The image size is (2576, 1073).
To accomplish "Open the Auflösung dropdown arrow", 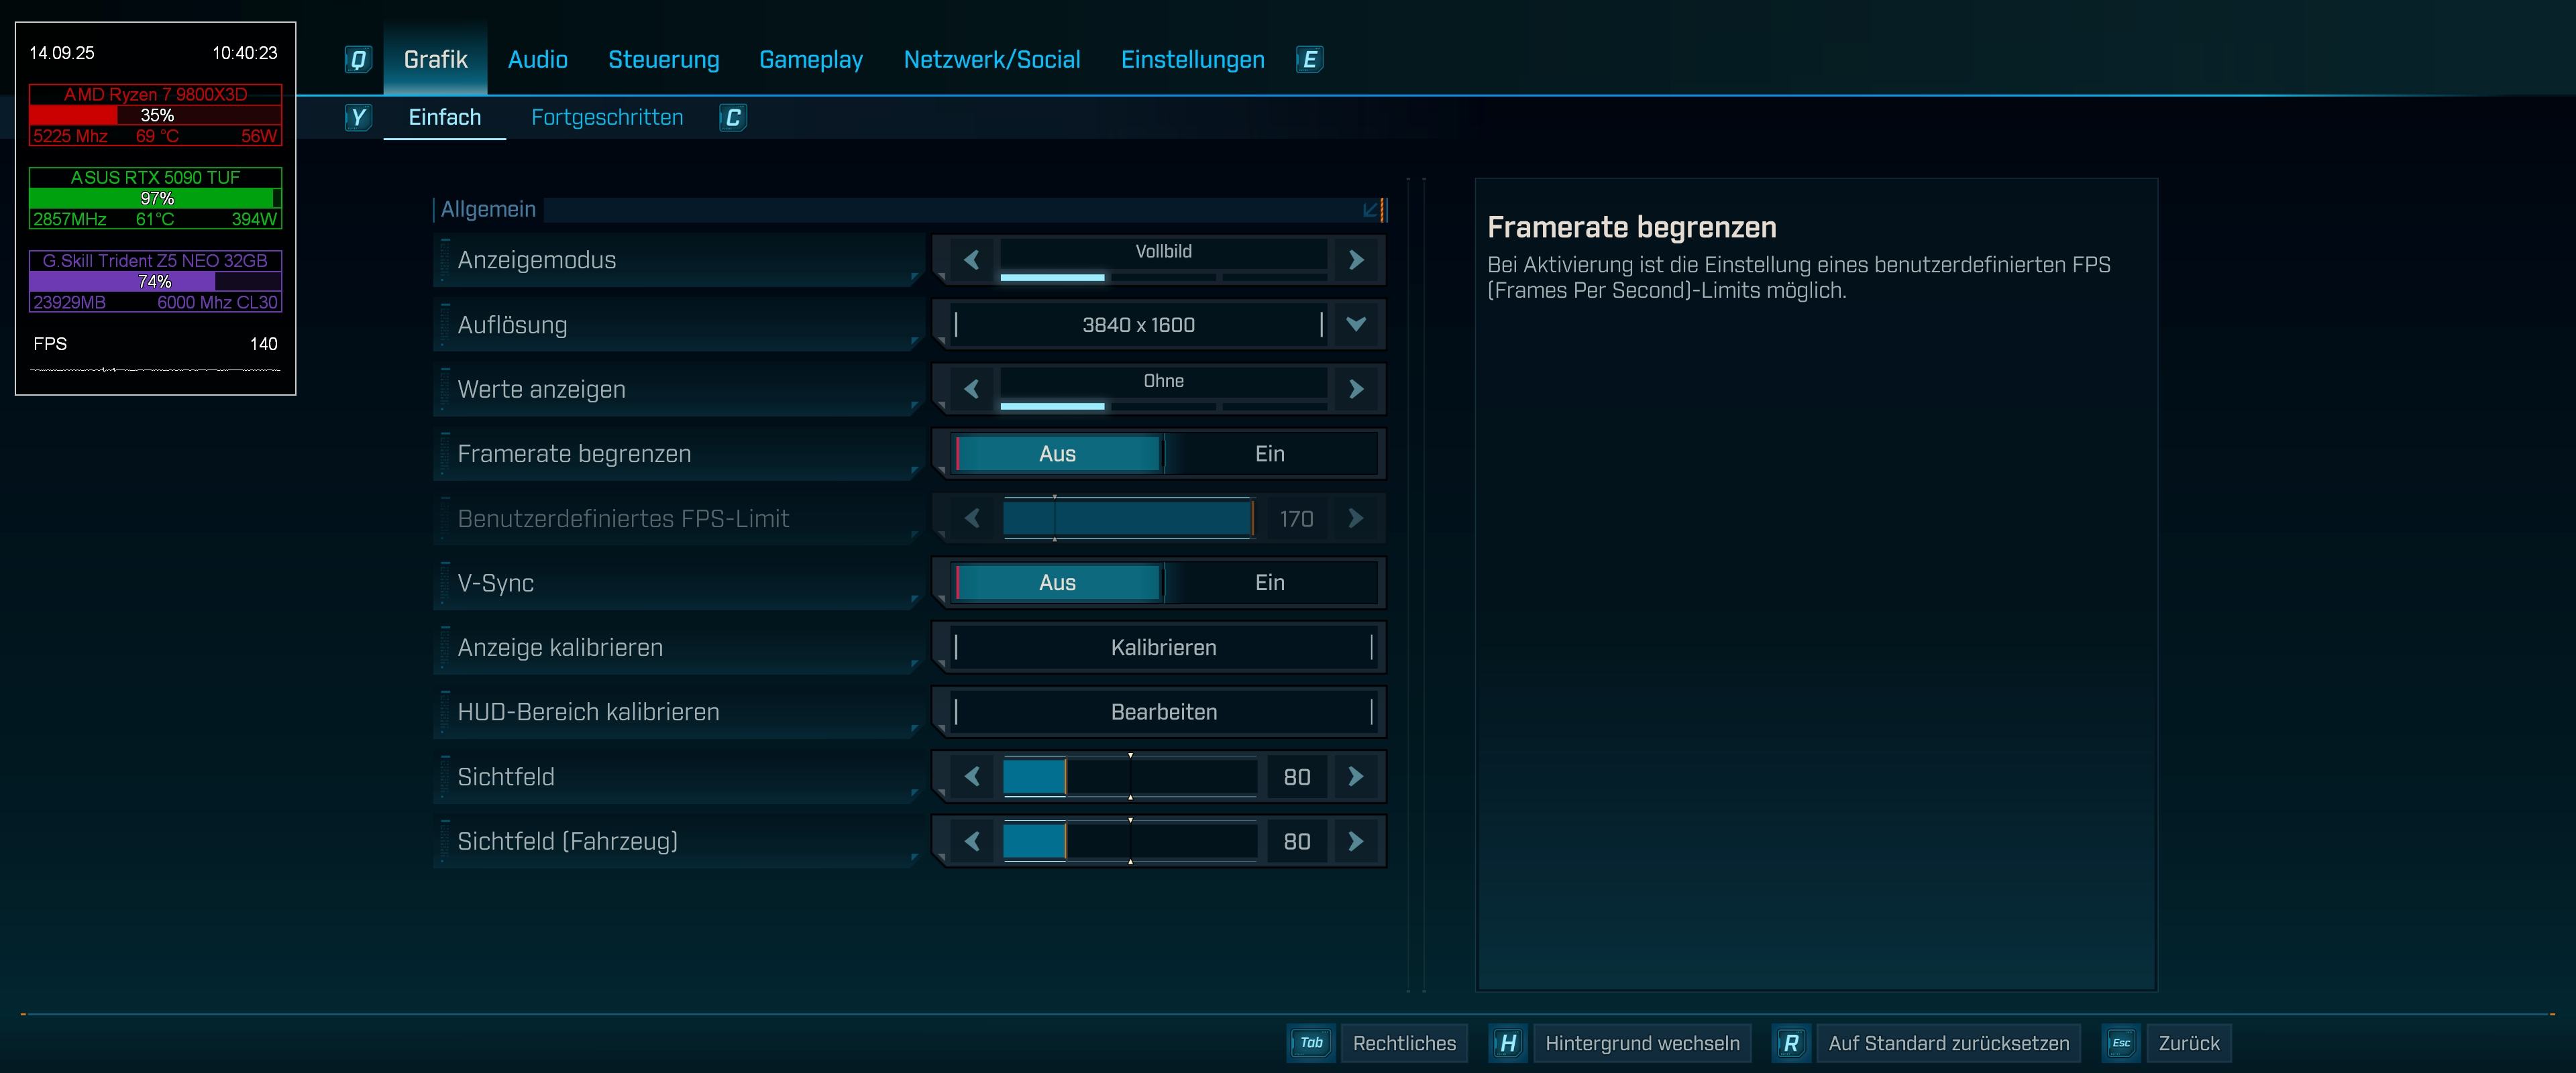I will click(1356, 324).
